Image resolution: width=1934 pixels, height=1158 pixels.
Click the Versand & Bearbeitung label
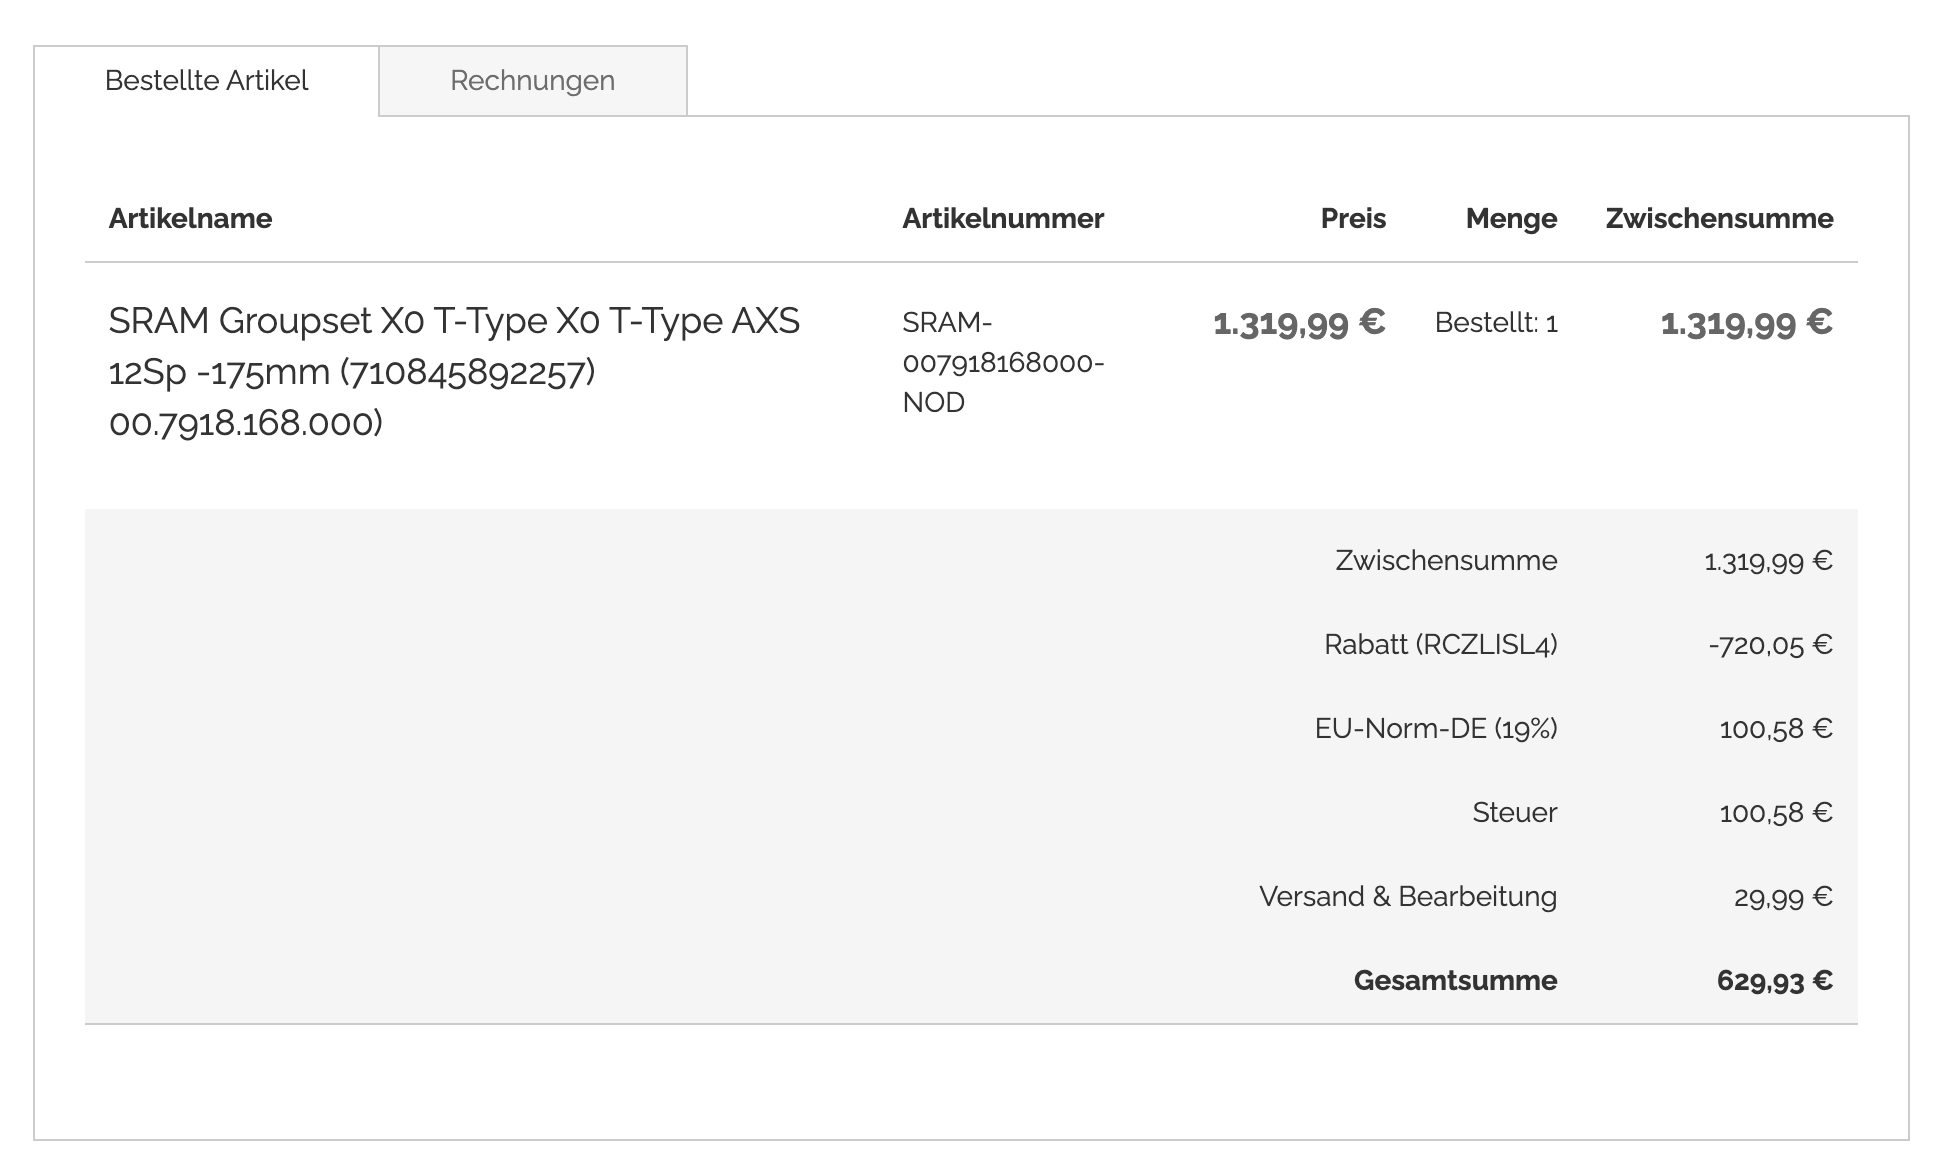(1407, 897)
